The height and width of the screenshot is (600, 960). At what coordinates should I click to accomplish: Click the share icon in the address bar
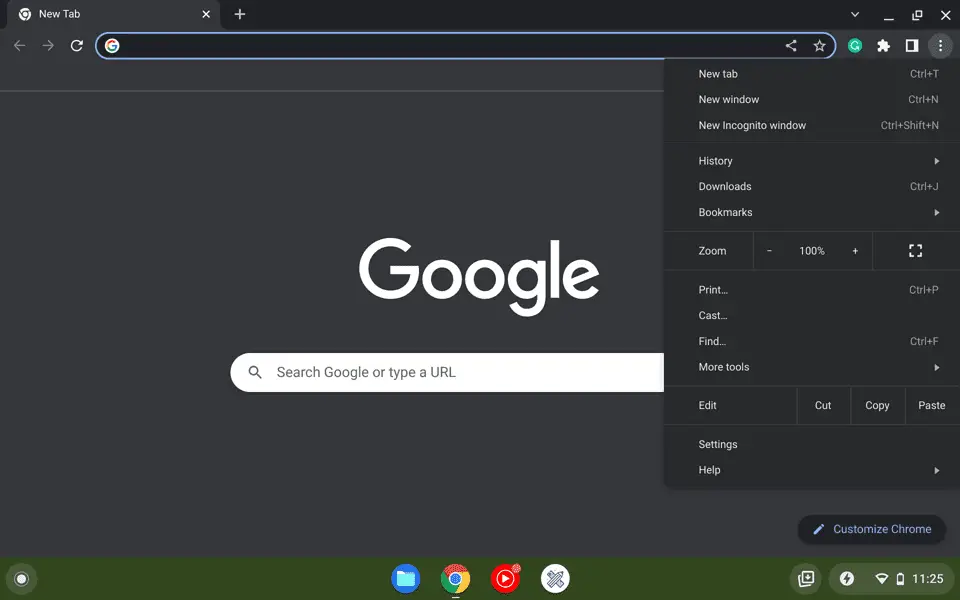point(791,45)
